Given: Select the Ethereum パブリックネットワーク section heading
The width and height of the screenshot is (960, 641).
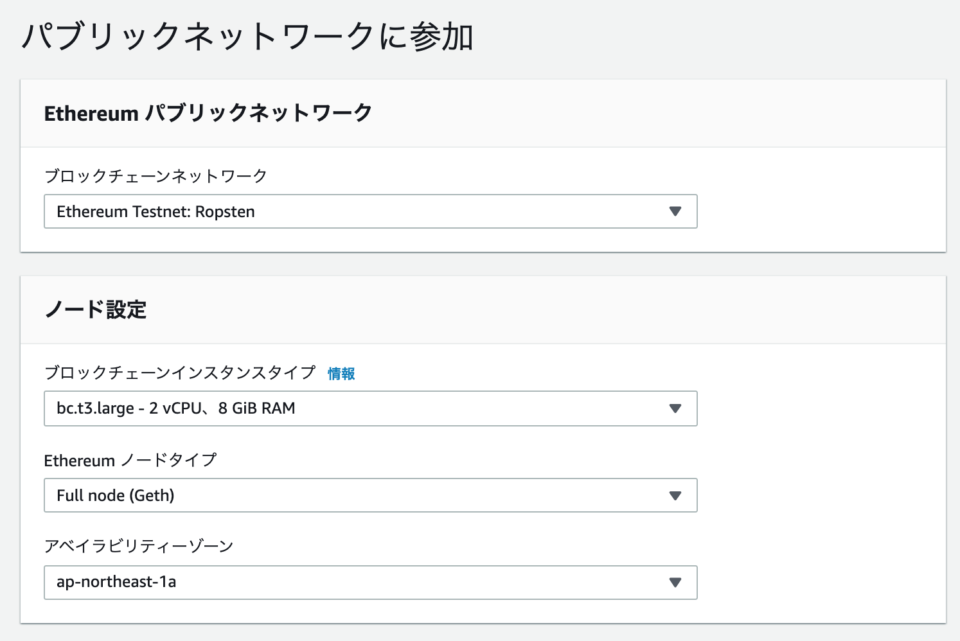Looking at the screenshot, I should tap(208, 113).
